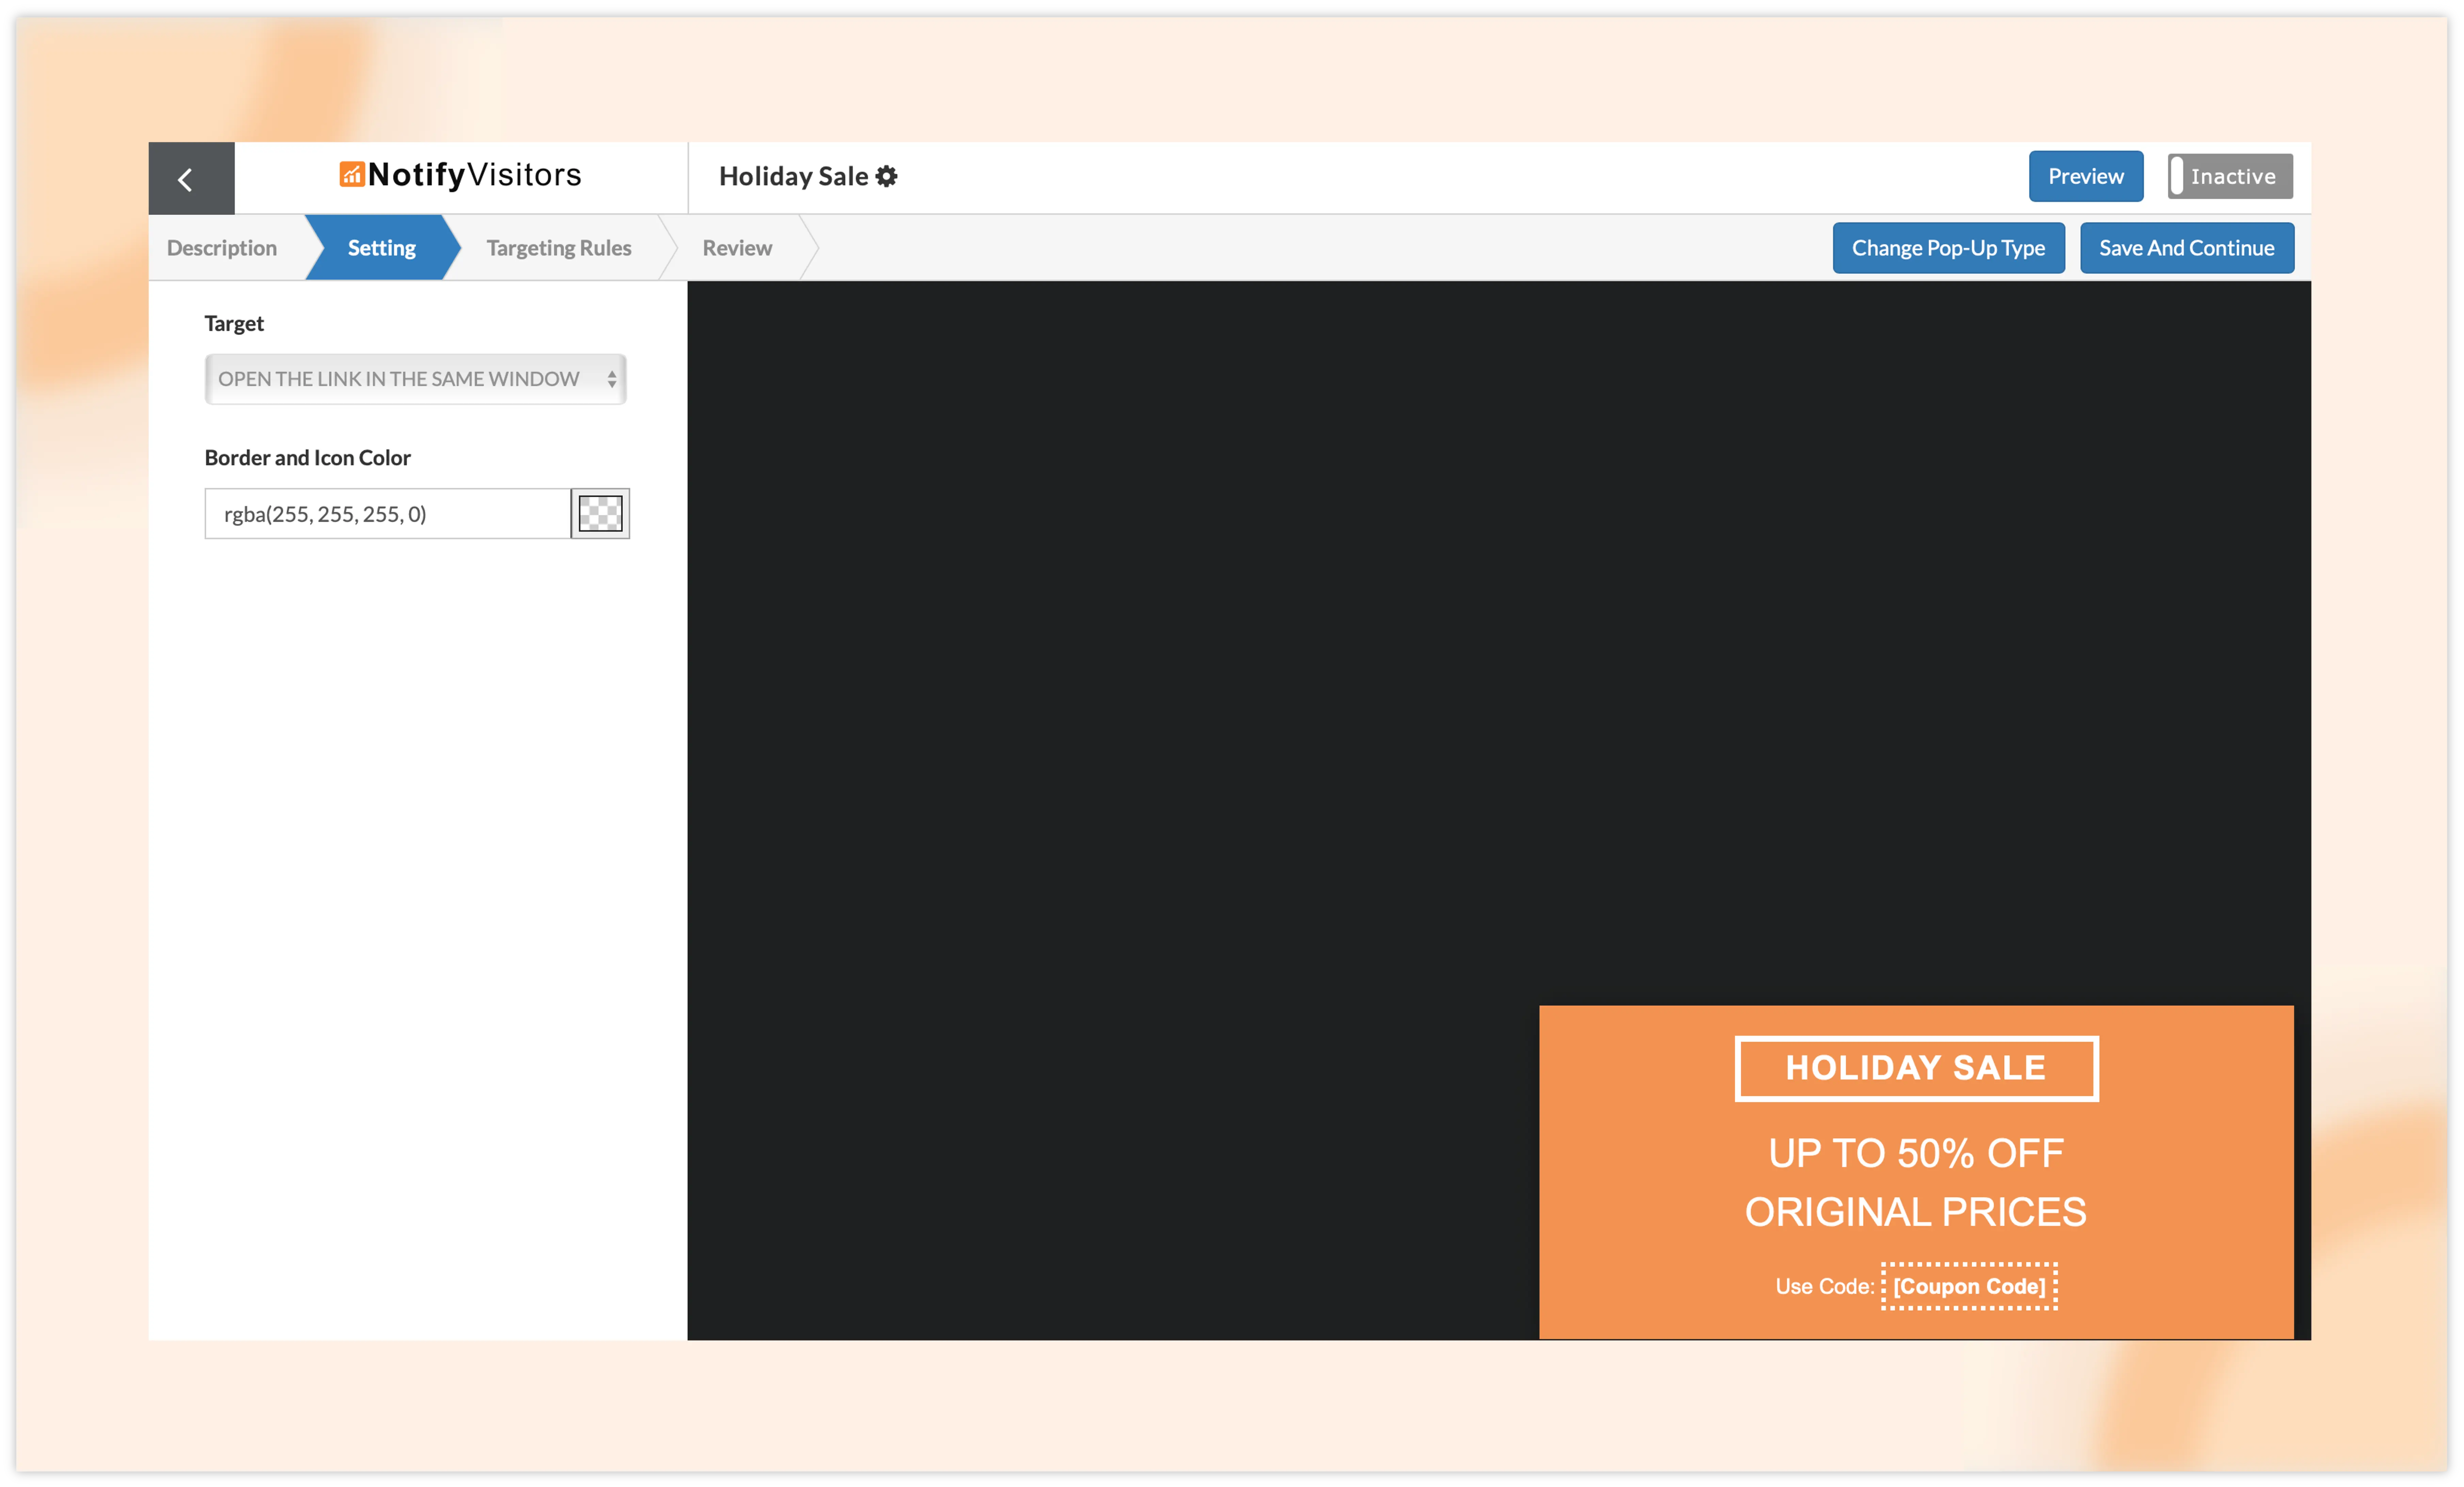
Task: Select the HOLIDAY SALE heading box
Action: tap(1915, 1067)
